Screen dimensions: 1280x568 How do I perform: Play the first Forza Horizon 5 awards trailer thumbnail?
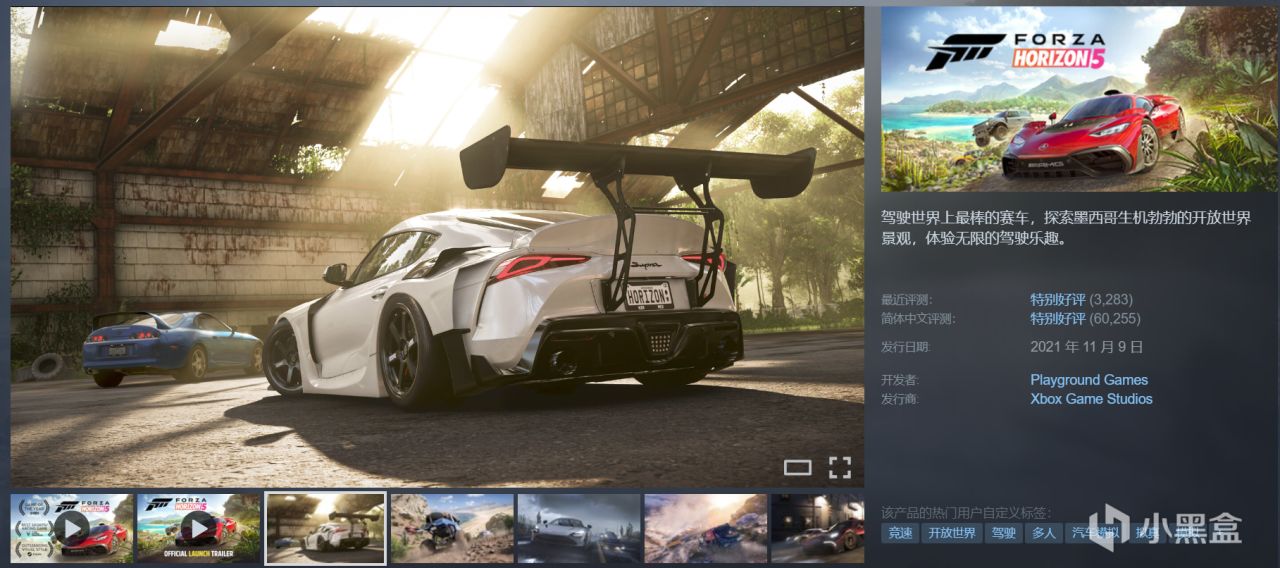point(71,528)
